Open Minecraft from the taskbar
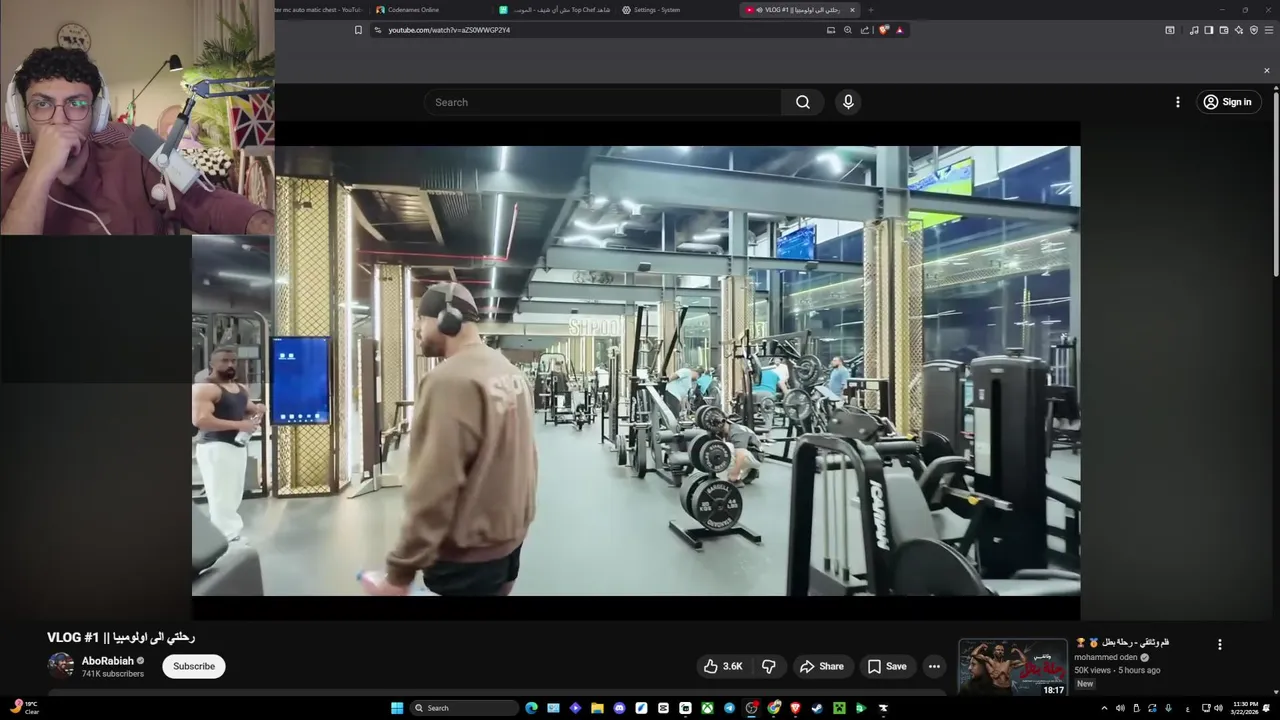 click(839, 708)
